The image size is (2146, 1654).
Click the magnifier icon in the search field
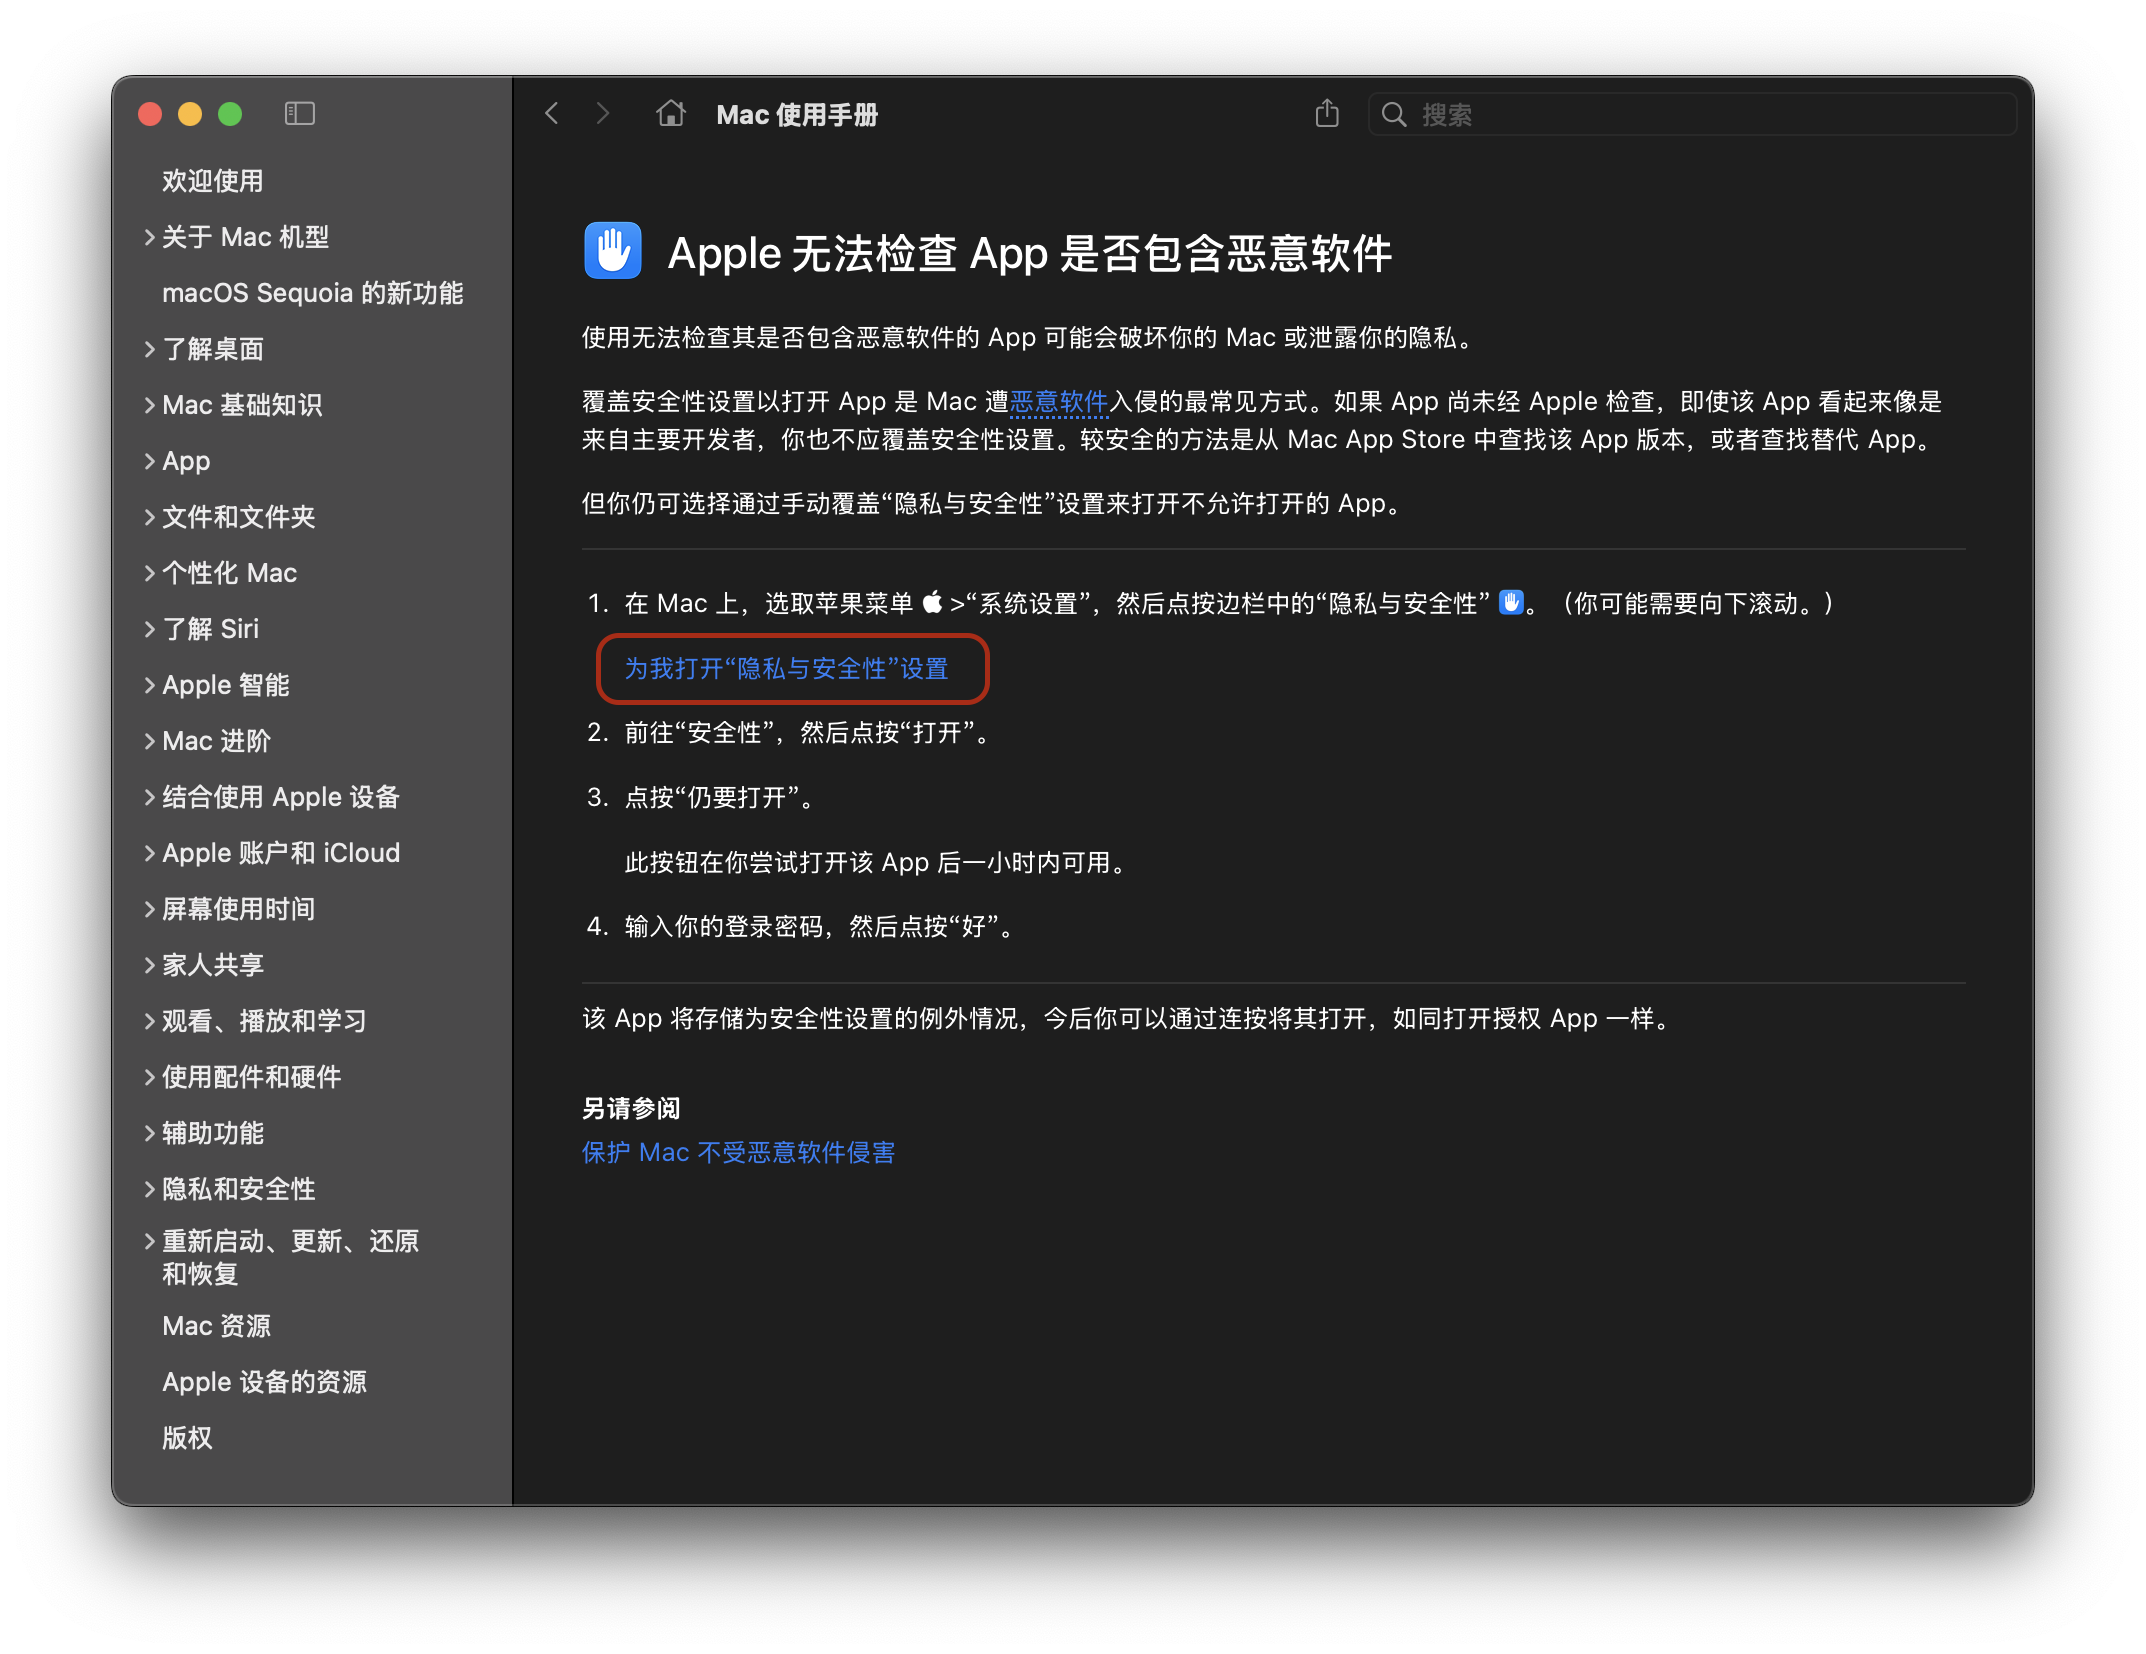point(1393,114)
